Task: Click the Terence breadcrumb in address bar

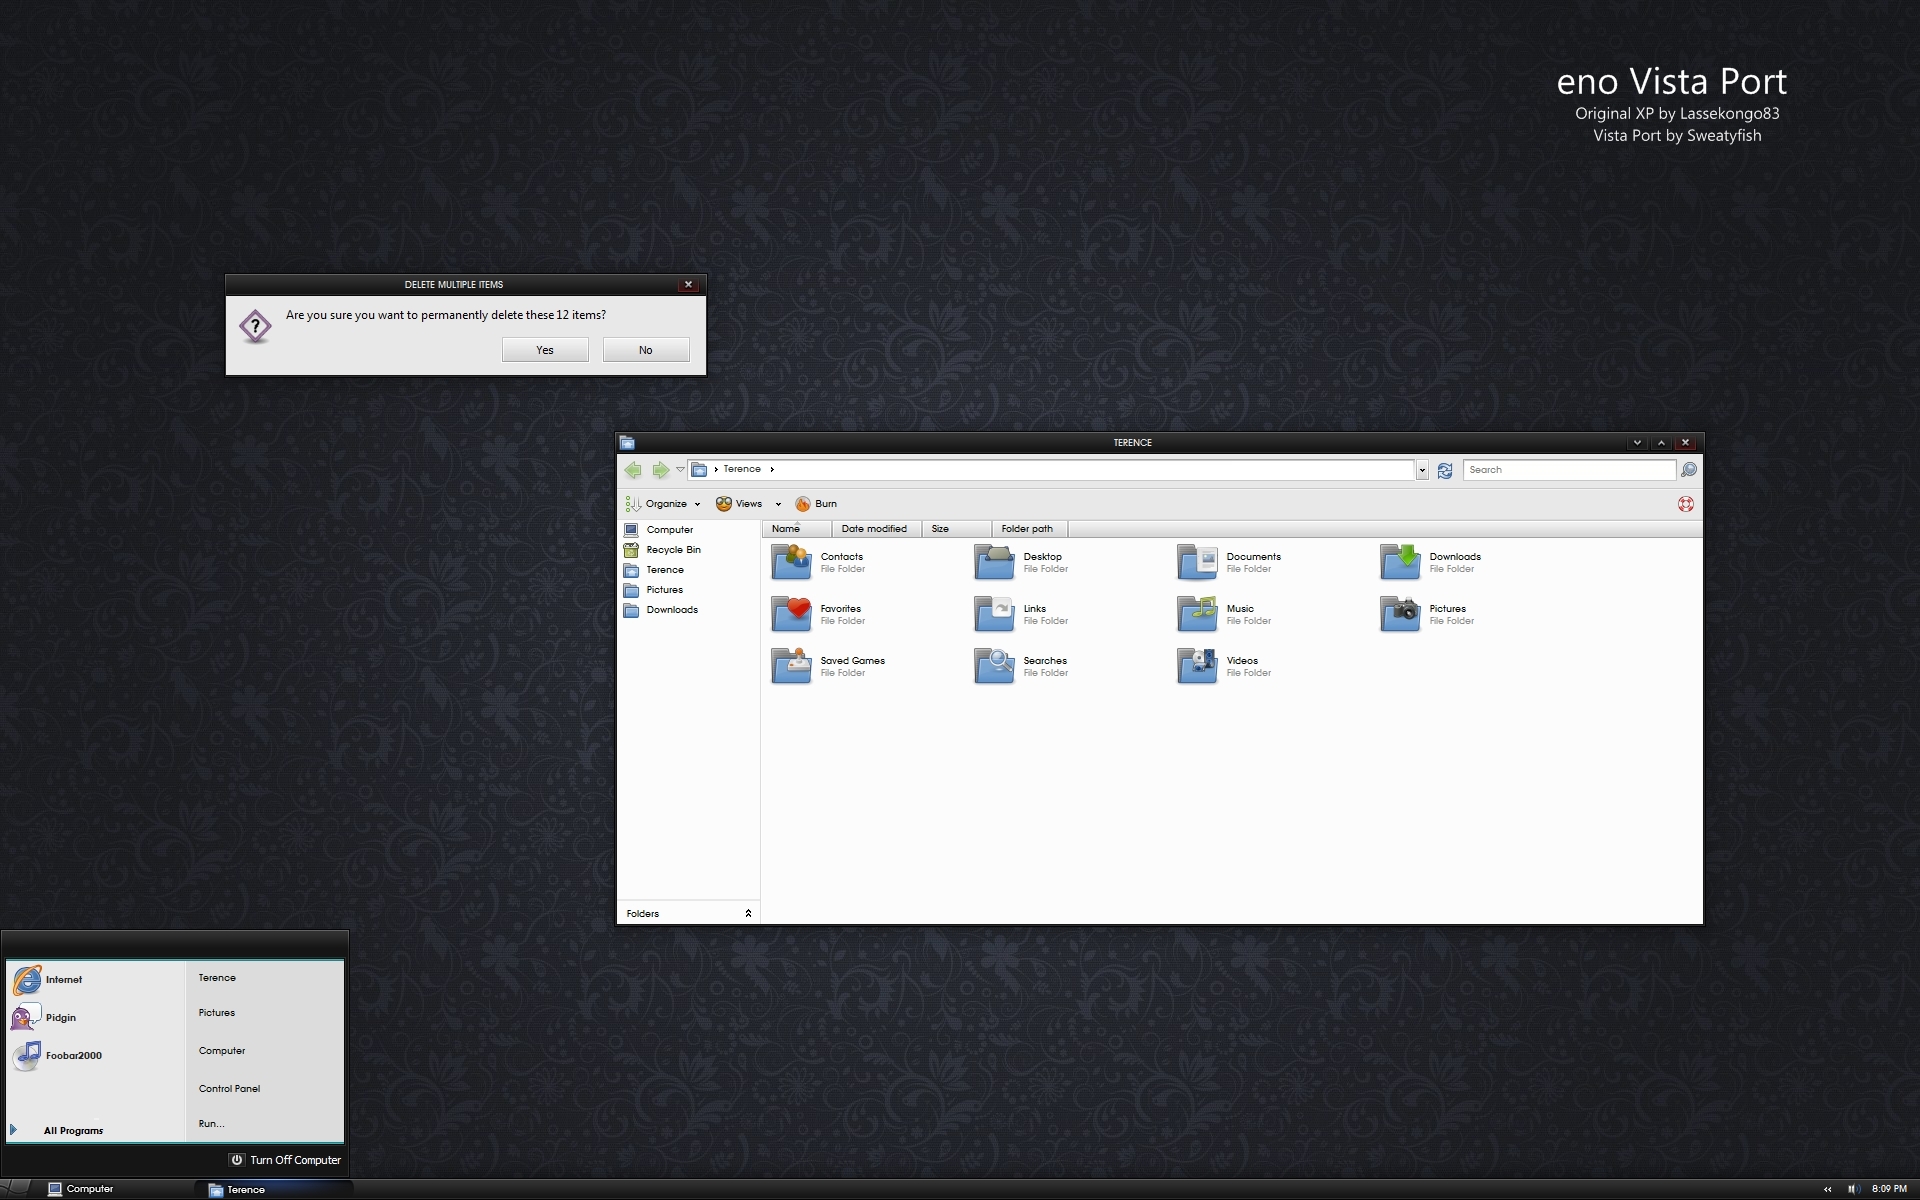Action: tap(742, 469)
